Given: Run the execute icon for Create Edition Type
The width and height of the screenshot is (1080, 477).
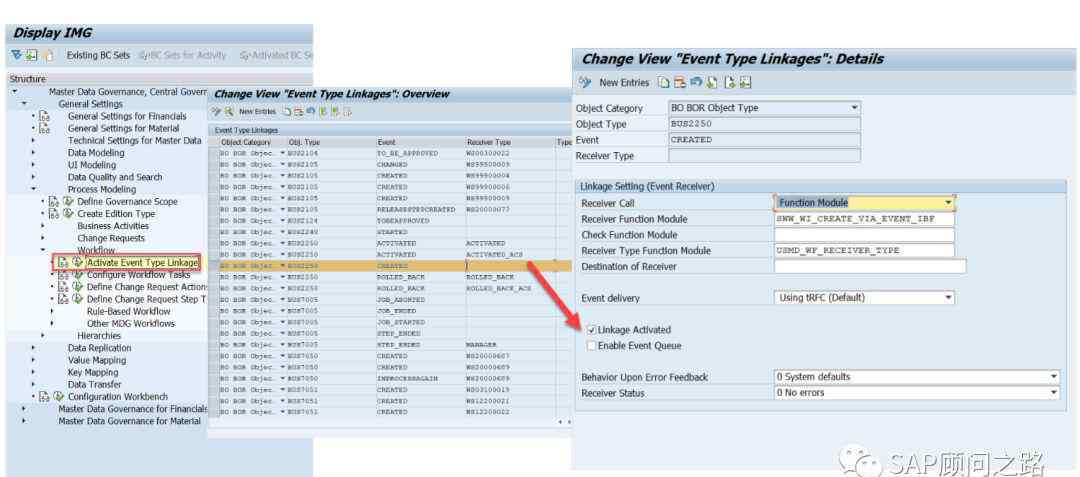Looking at the screenshot, I should (68, 213).
